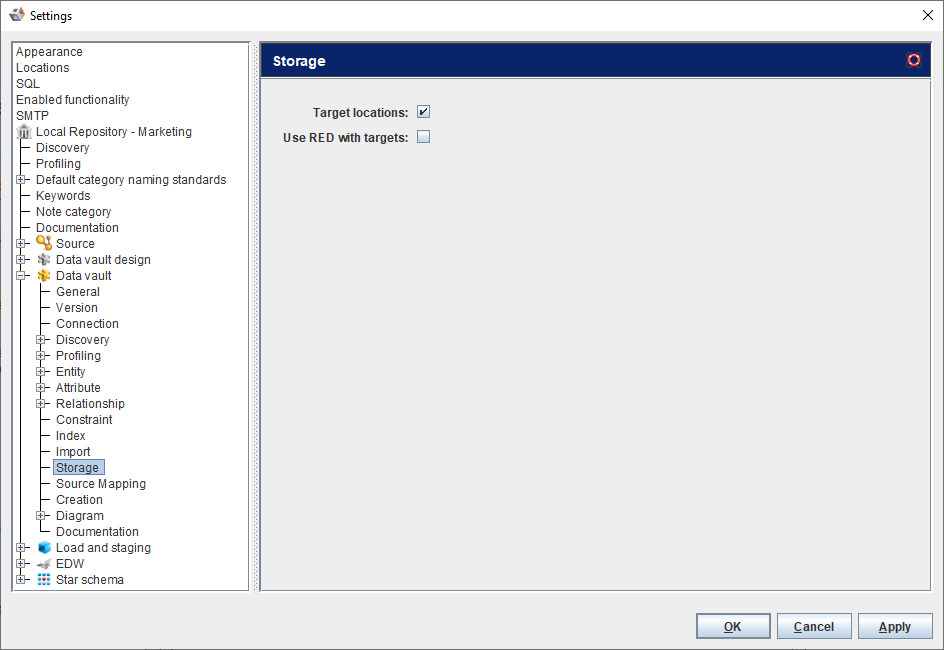This screenshot has width=944, height=650.
Task: Expand the Entity tree node
Action: (x=41, y=372)
